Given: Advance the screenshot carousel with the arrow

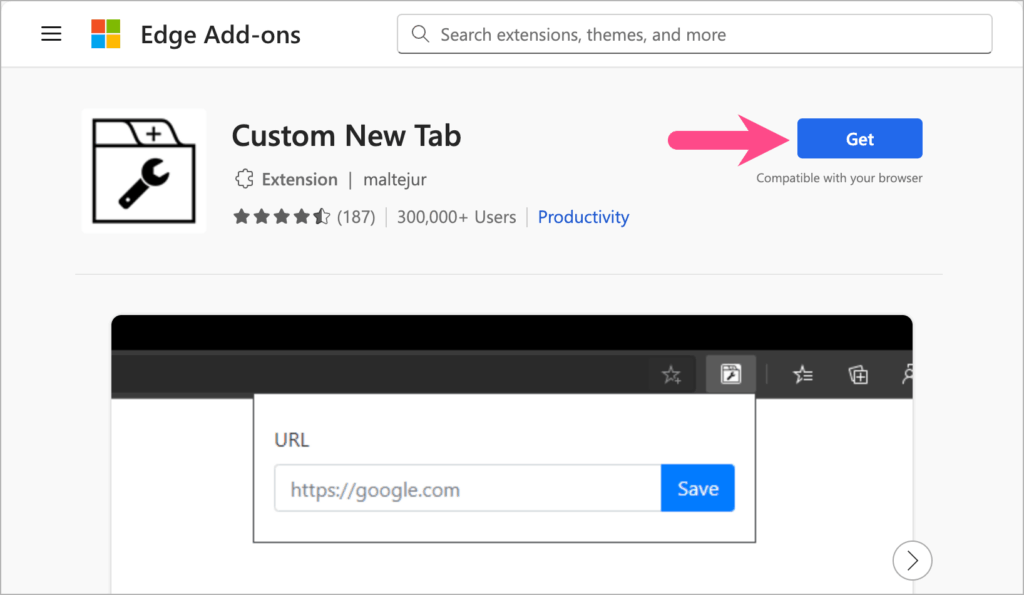Looking at the screenshot, I should pyautogui.click(x=912, y=560).
